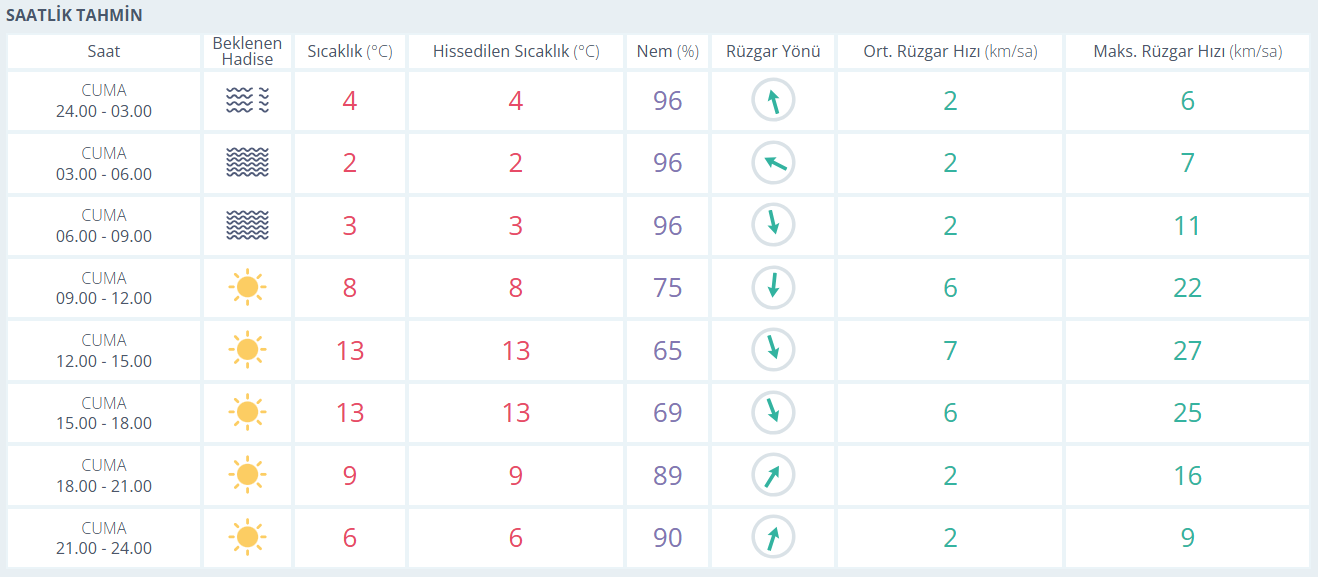
Task: Click the sunny icon for 15.00 - 18.00
Action: 247,413
